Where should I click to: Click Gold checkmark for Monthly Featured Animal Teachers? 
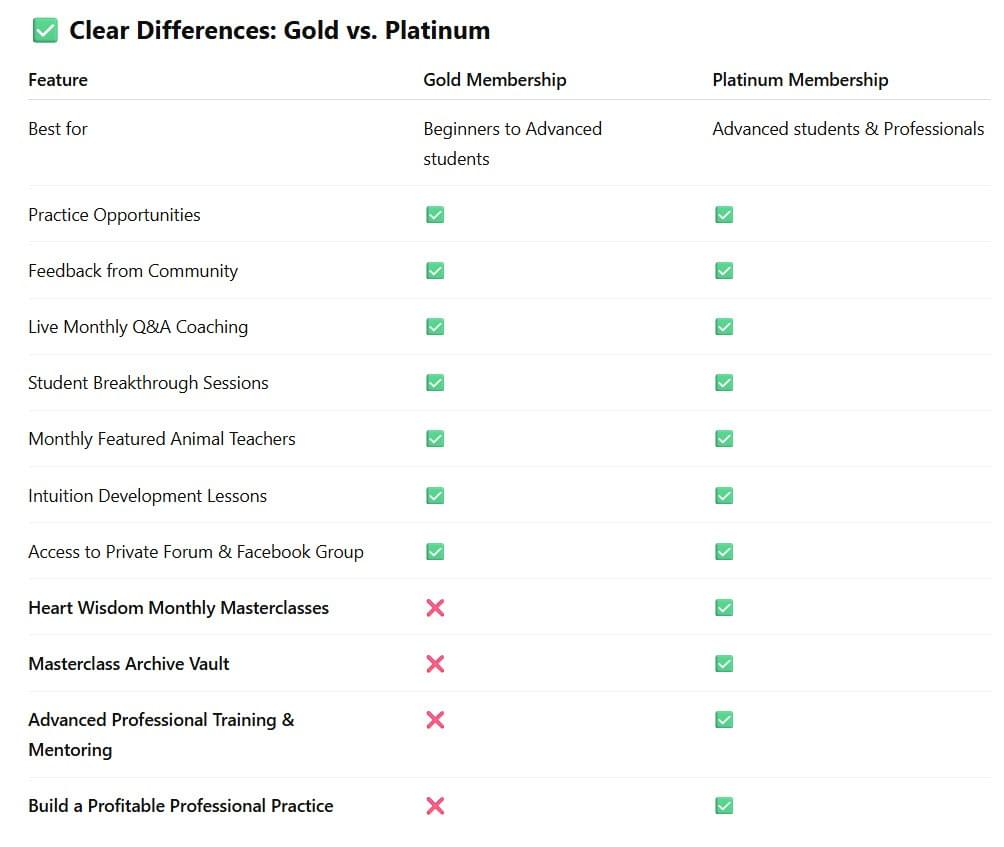click(x=435, y=439)
